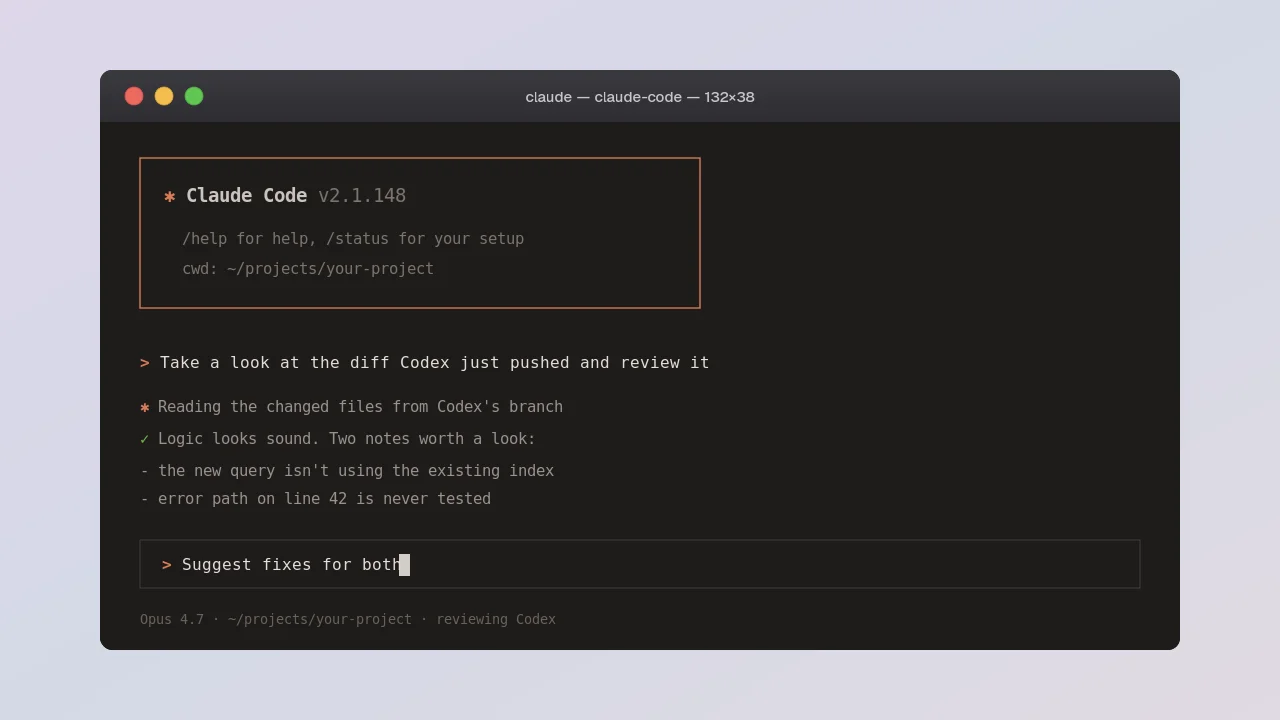Click the green maximize window button
The width and height of the screenshot is (1280, 720).
[x=194, y=96]
